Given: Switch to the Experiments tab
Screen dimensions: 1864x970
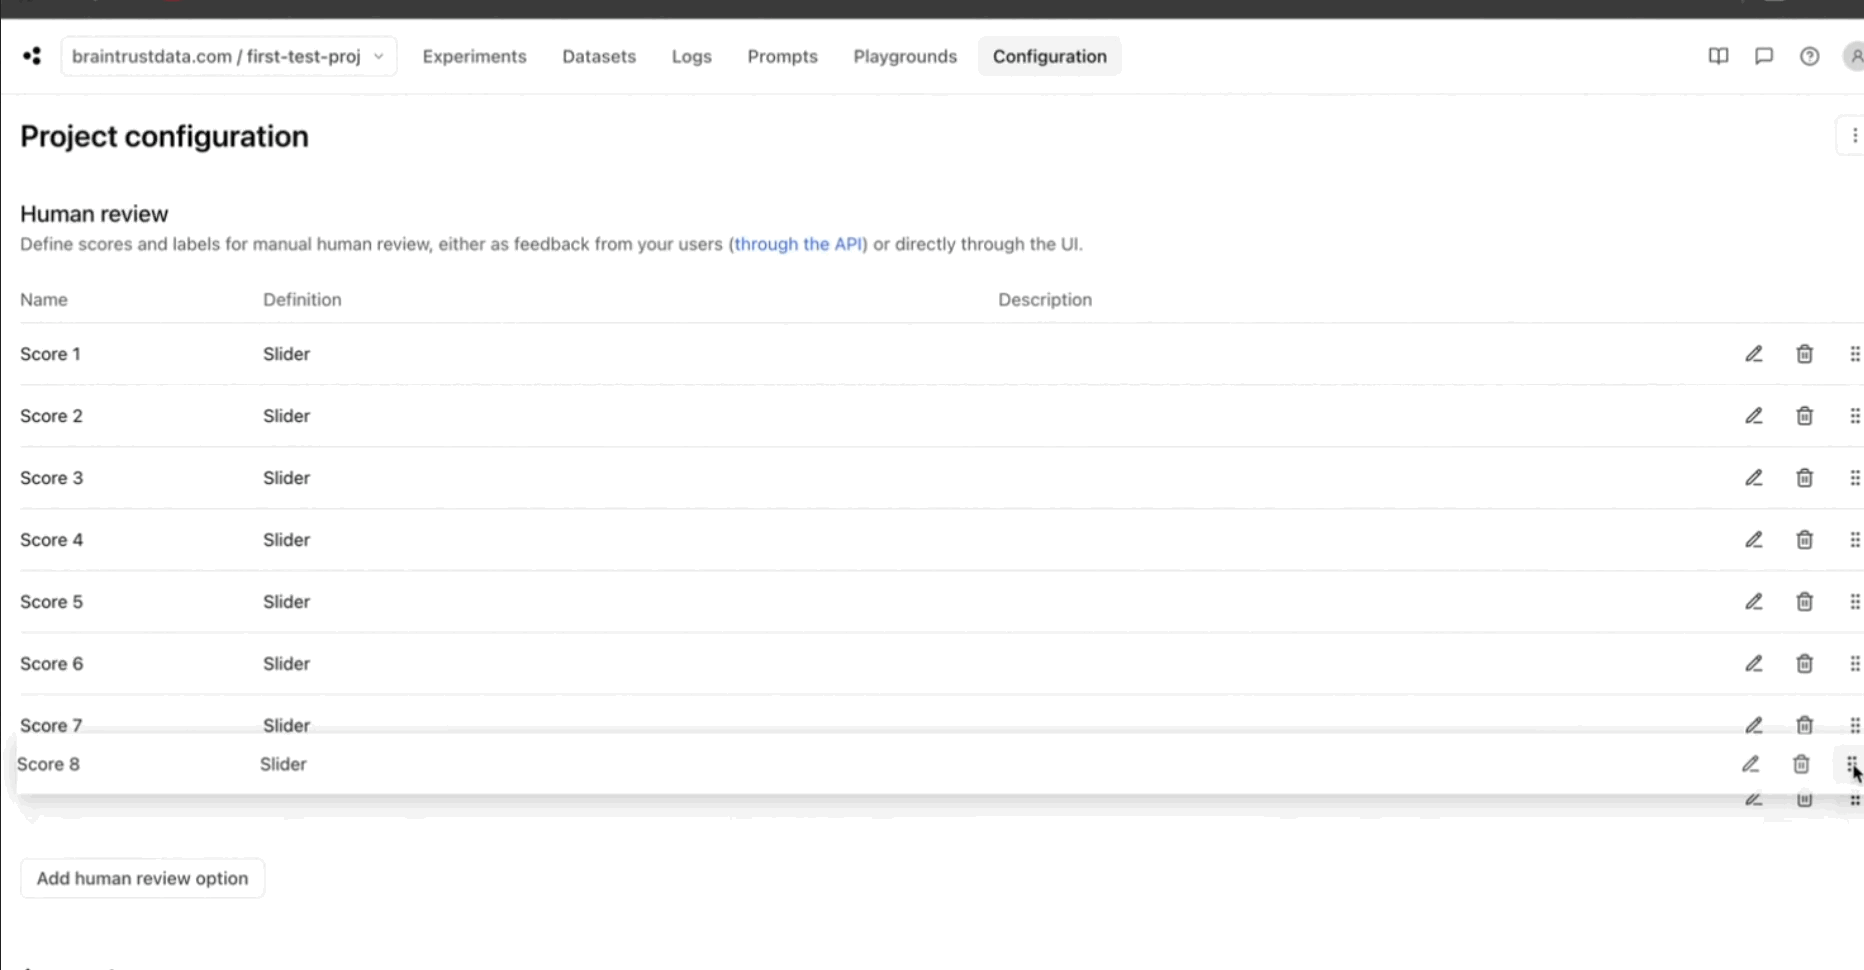Looking at the screenshot, I should coord(474,56).
